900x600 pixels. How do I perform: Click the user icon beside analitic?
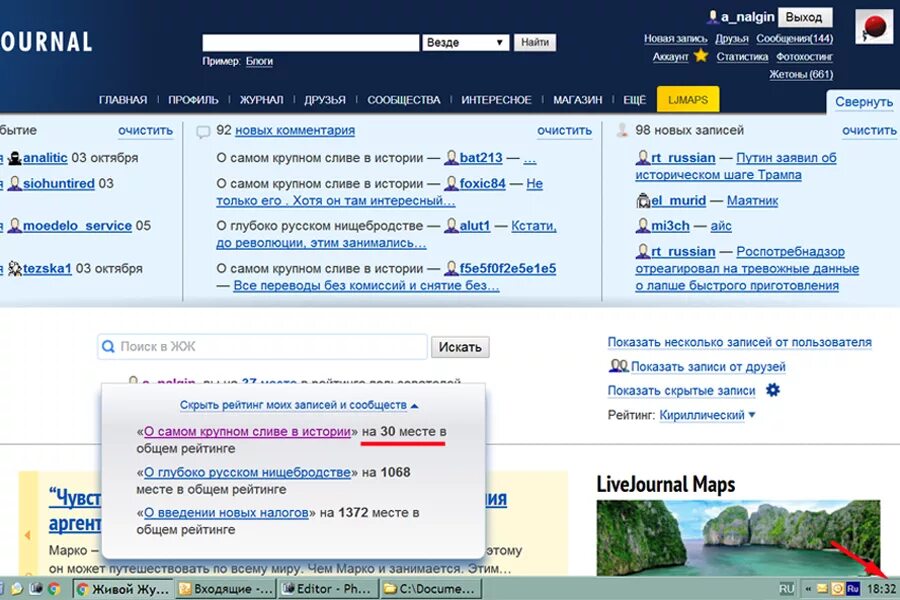click(15, 157)
